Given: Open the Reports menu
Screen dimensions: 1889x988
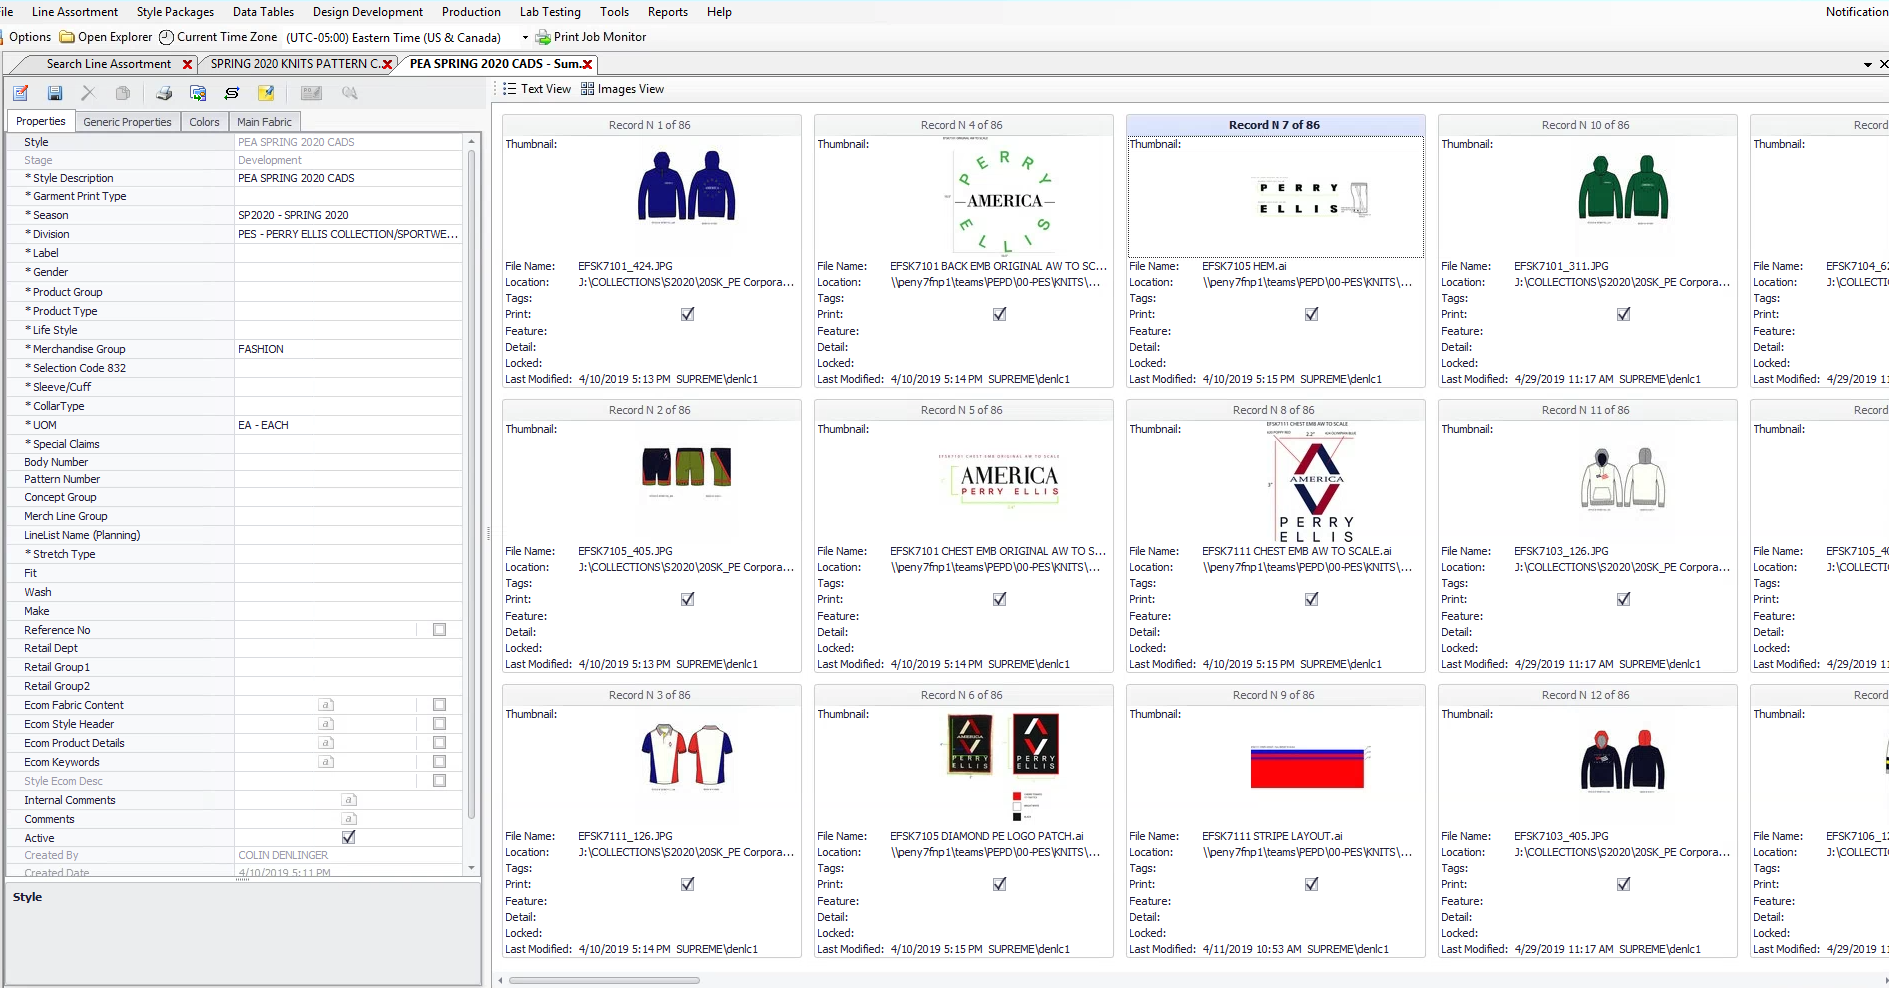Looking at the screenshot, I should click(x=668, y=12).
